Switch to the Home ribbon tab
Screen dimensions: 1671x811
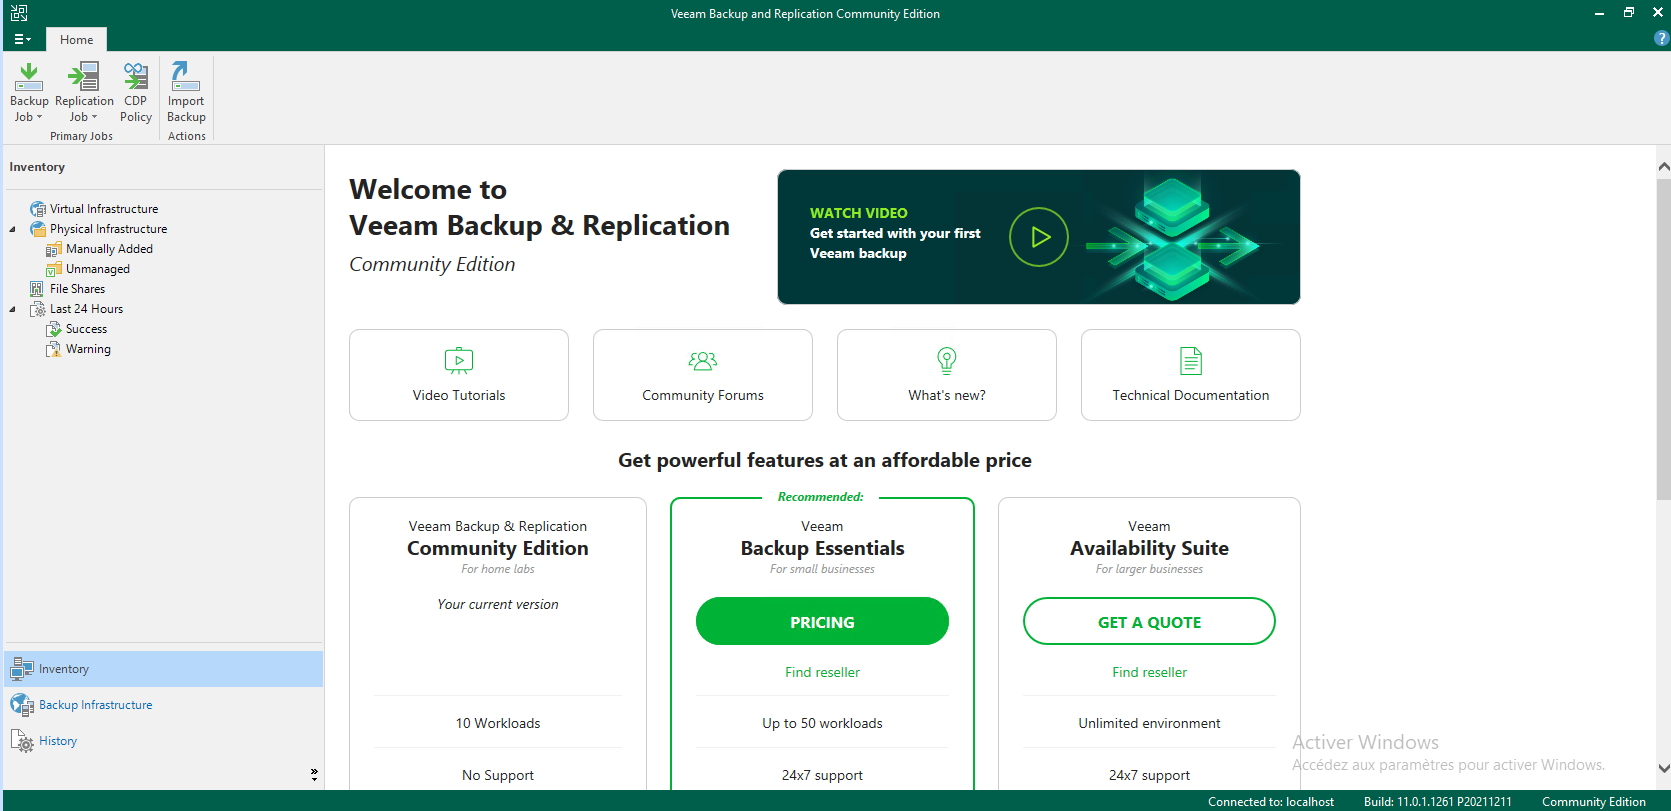76,40
